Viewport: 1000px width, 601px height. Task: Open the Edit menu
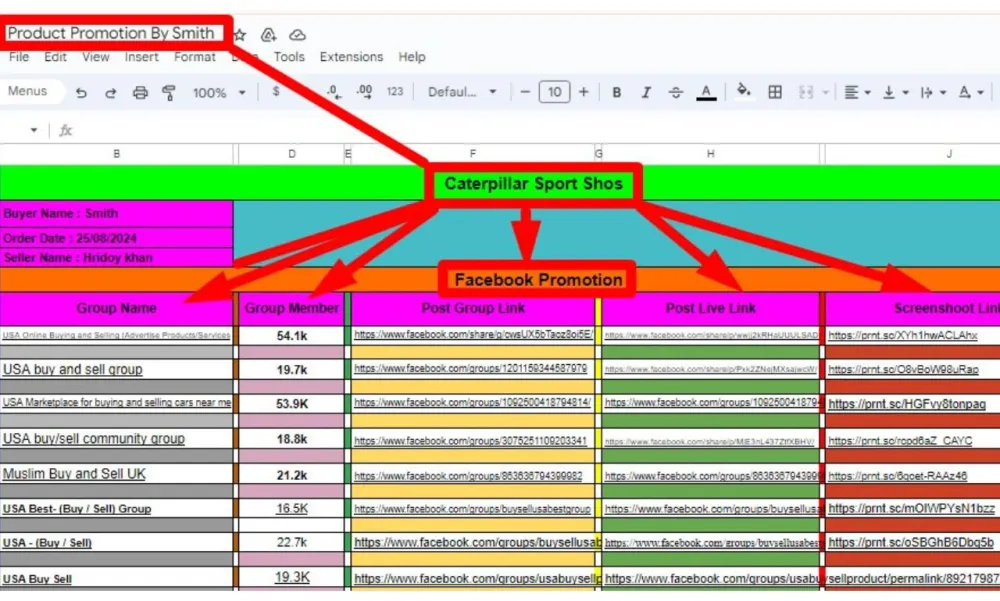(55, 57)
